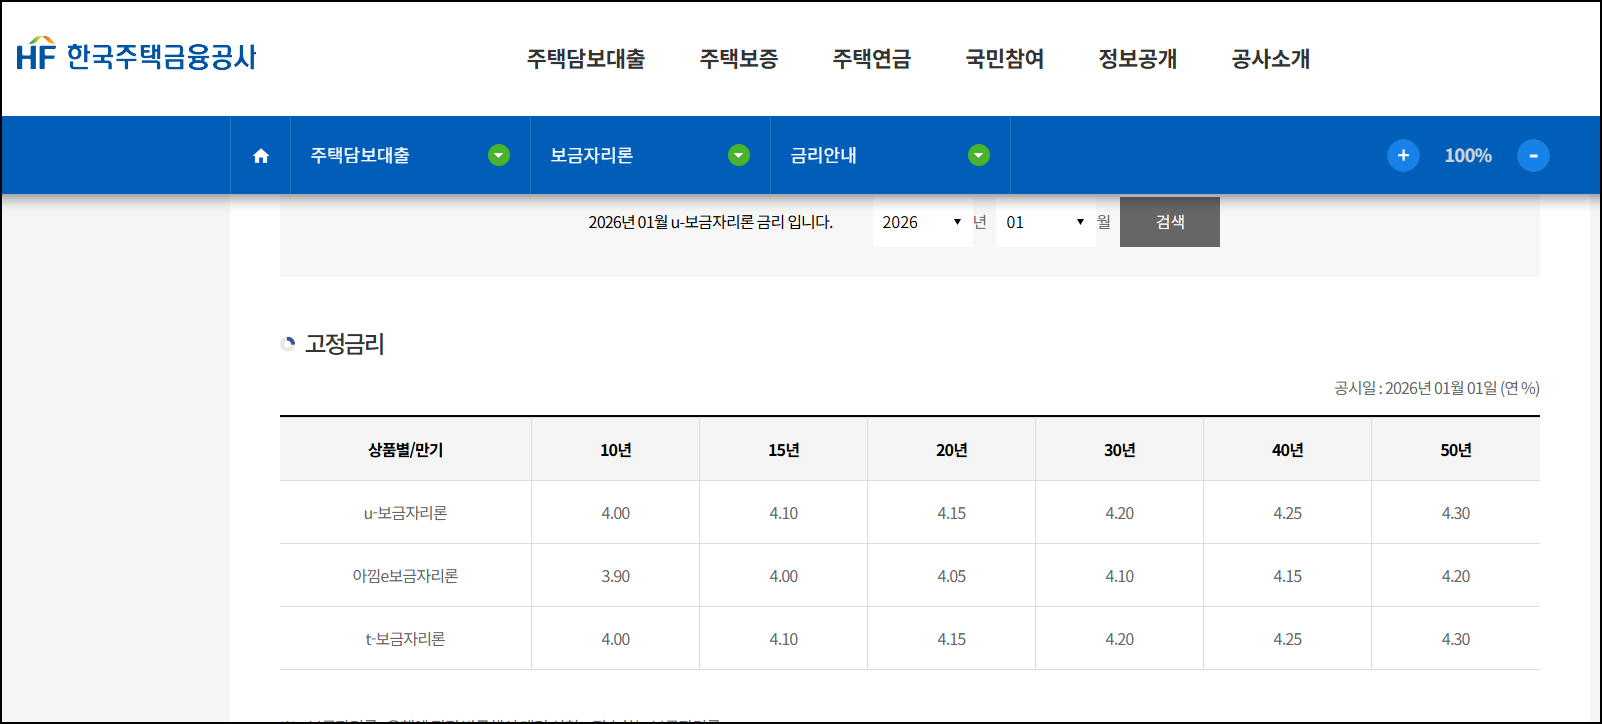Click 아낌e보금자리론 15년 rate 4.00
This screenshot has width=1602, height=724.
click(x=784, y=576)
